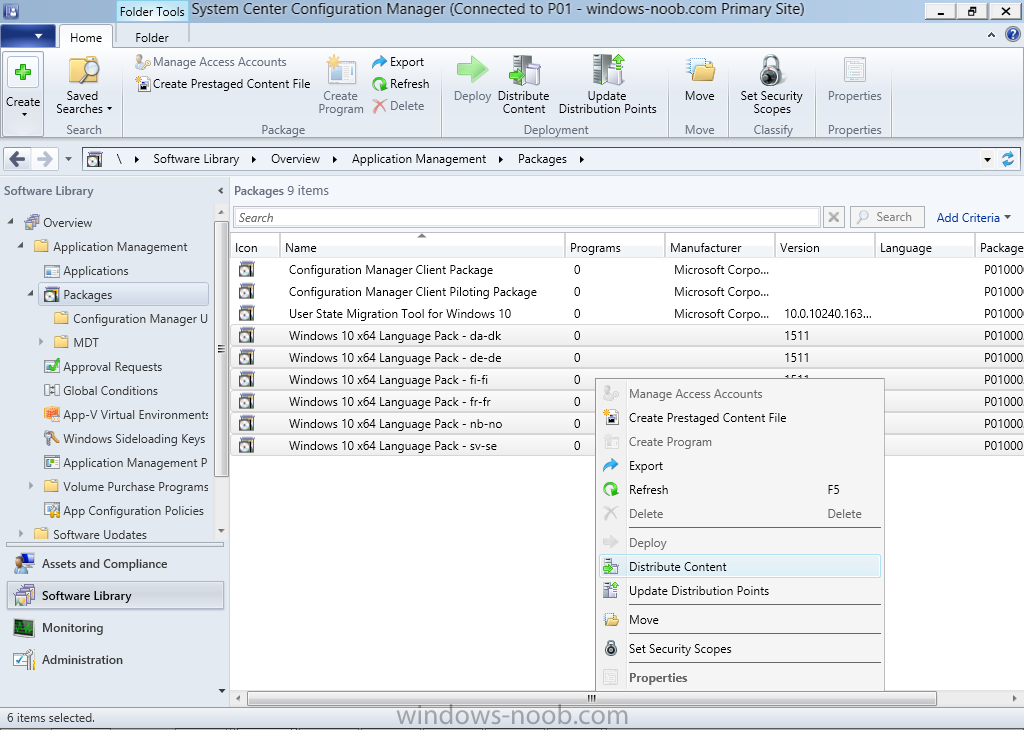This screenshot has width=1024, height=730.
Task: Switch to the Home ribbon tab
Action: 86,37
